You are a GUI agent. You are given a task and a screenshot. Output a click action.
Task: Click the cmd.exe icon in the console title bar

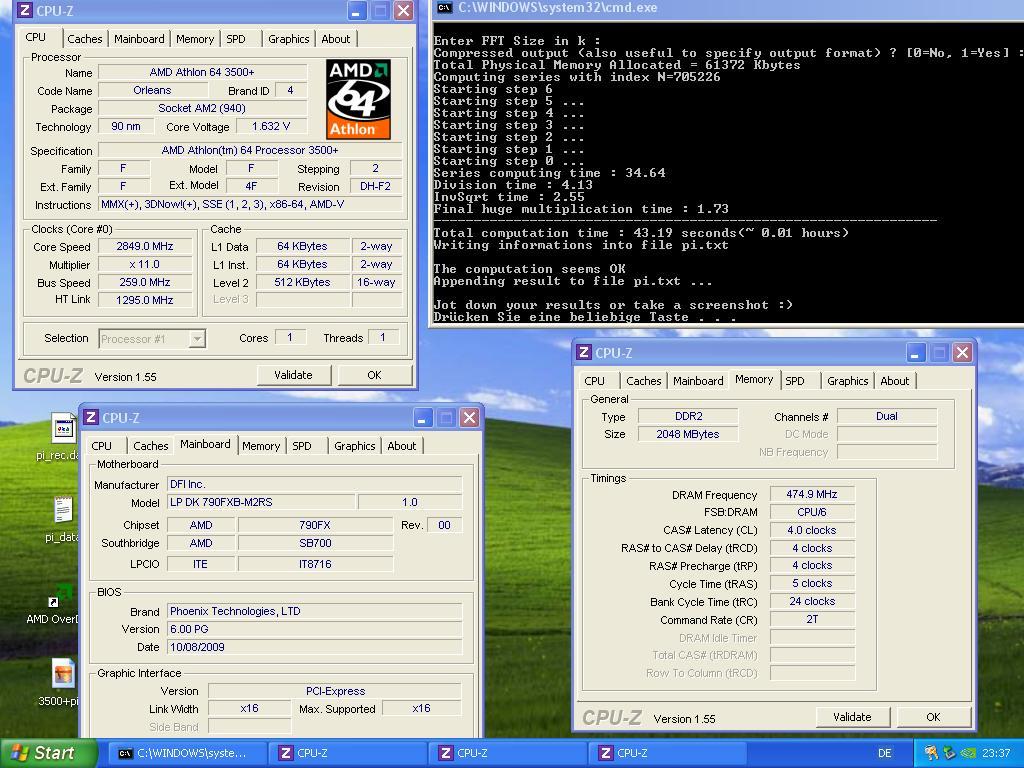tap(445, 8)
